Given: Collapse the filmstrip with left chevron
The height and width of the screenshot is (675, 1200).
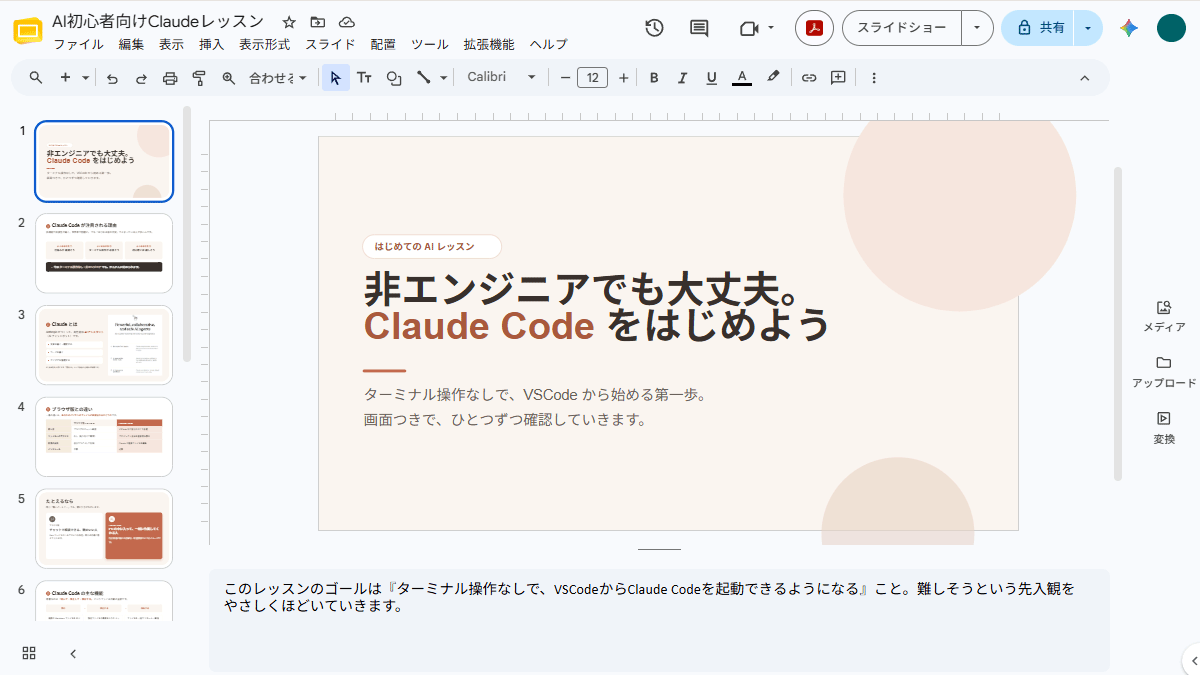Looking at the screenshot, I should [73, 653].
